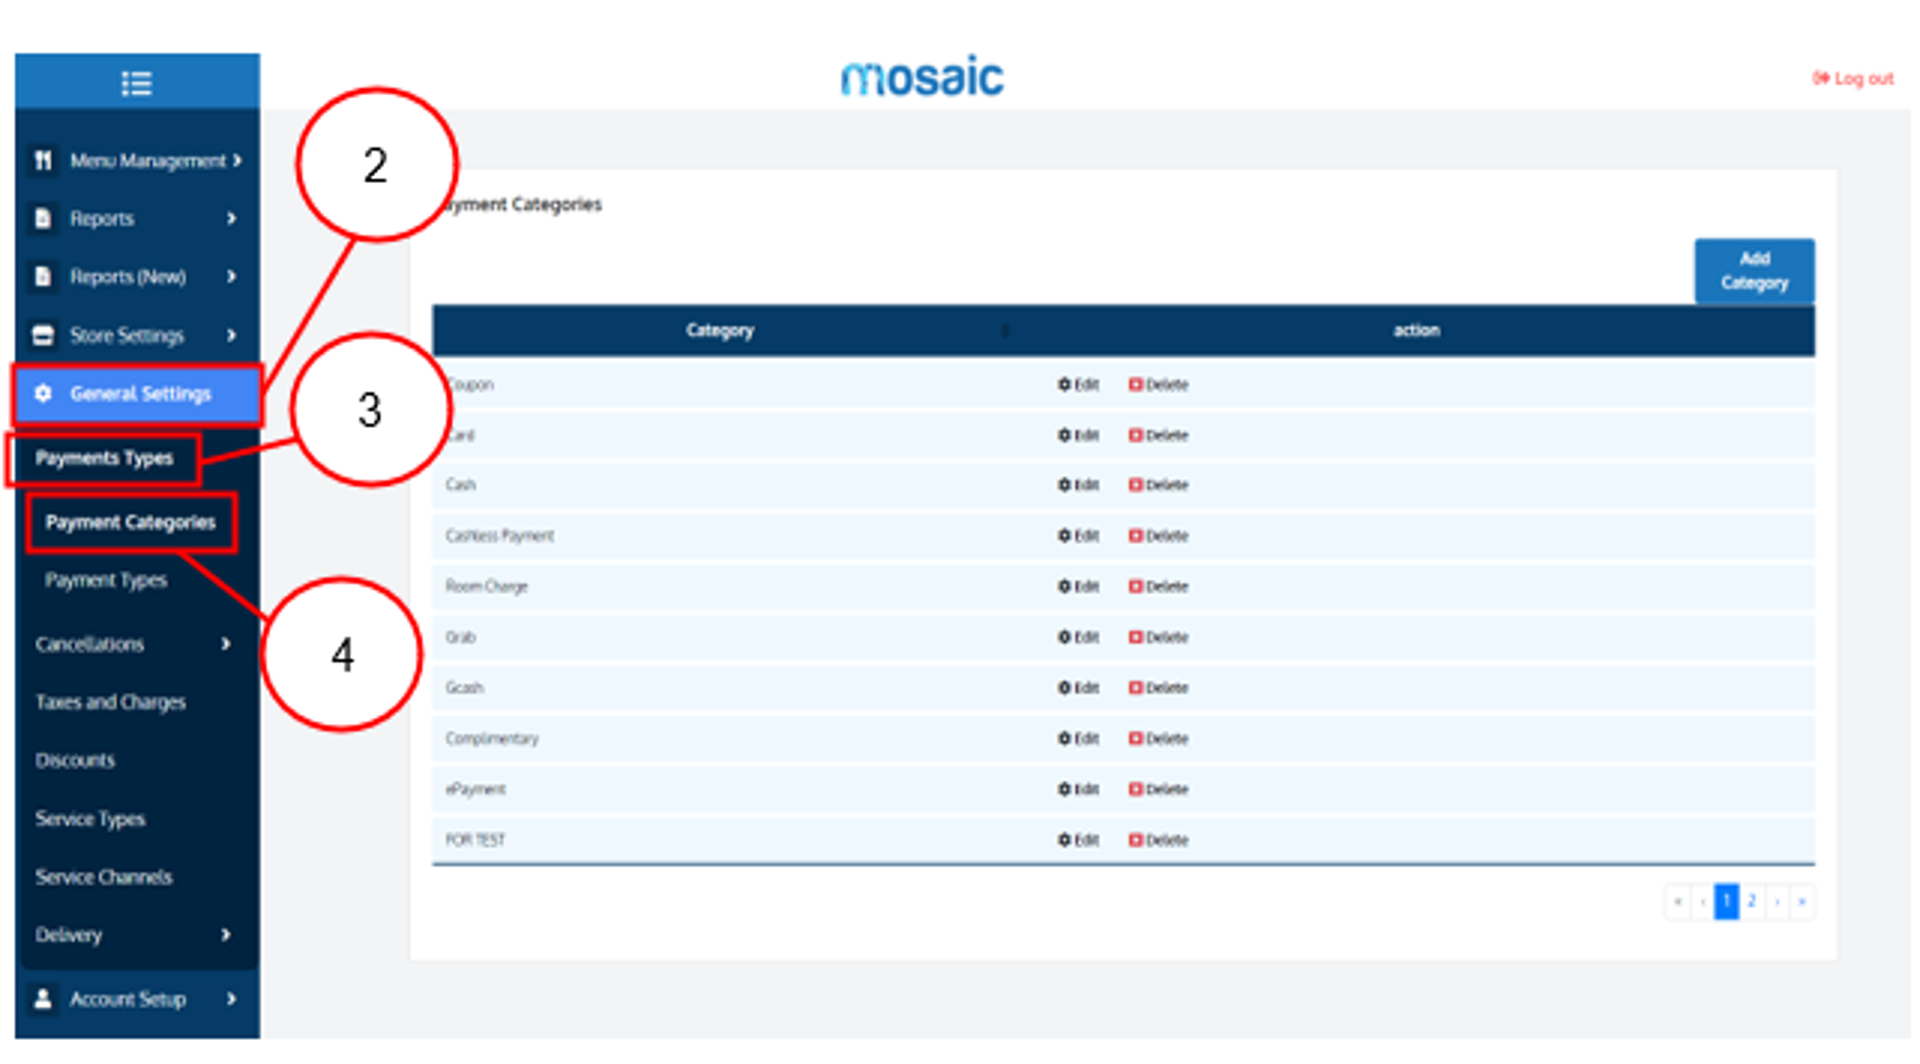Delete the FOR TEST category
This screenshot has width=1920, height=1064.
click(1158, 840)
